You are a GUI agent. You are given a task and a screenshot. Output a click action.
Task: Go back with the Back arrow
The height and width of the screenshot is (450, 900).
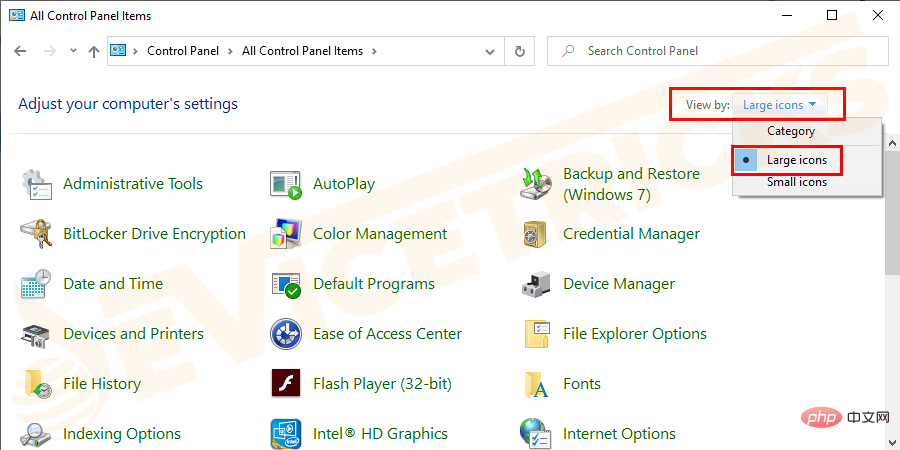20,51
